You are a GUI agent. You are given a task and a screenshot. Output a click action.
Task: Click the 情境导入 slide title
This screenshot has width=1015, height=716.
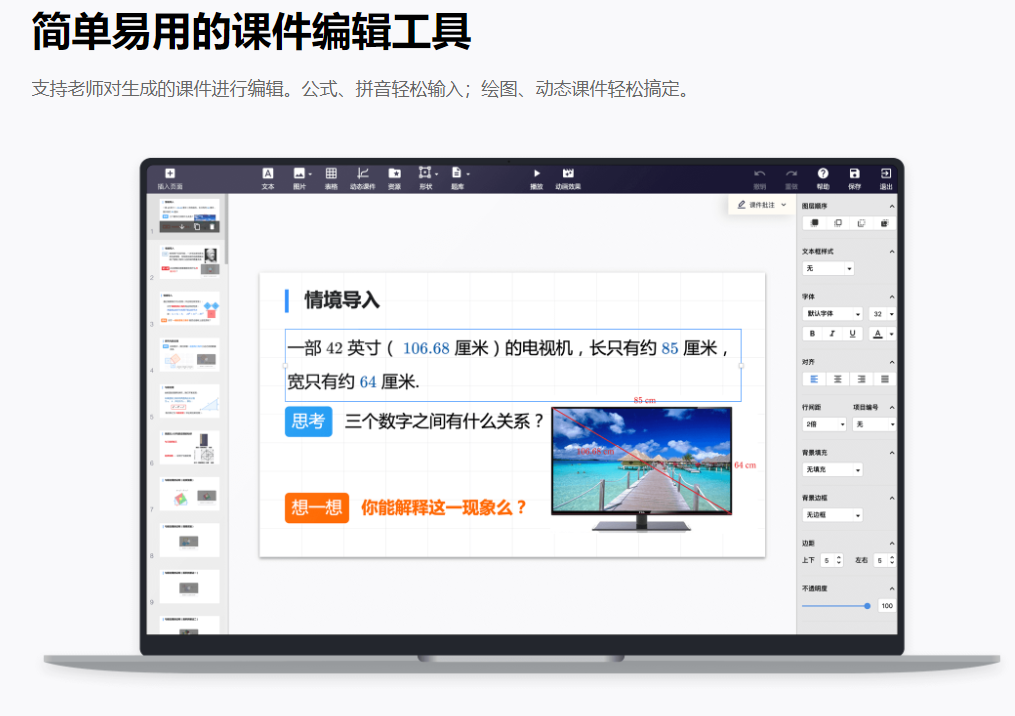[342, 300]
